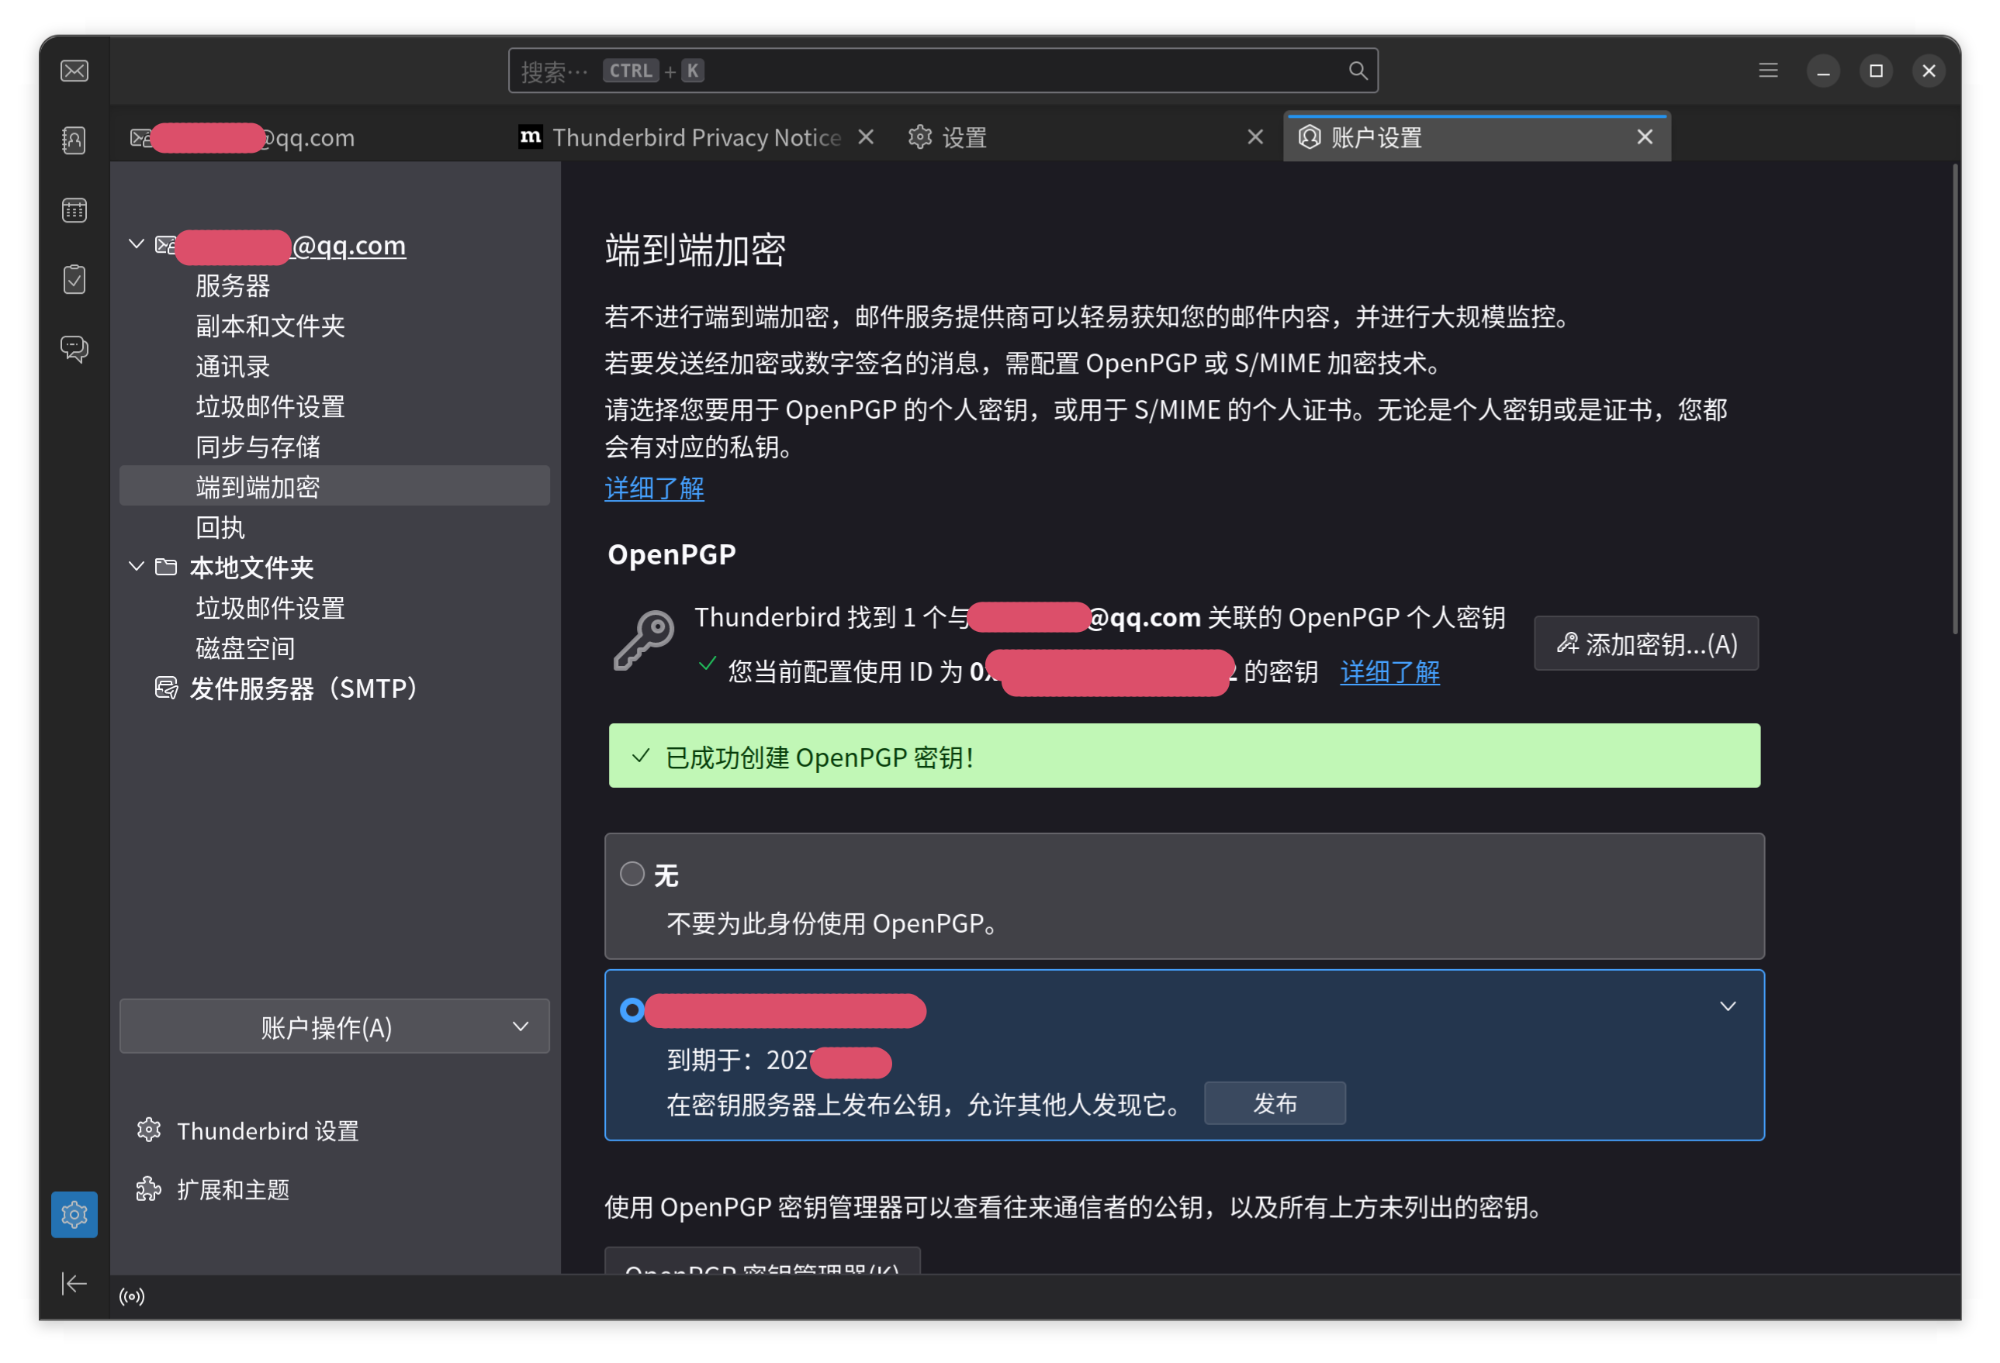The image size is (2000, 1363).
Task: Expand the selected key details chevron
Action: pyautogui.click(x=1727, y=1006)
